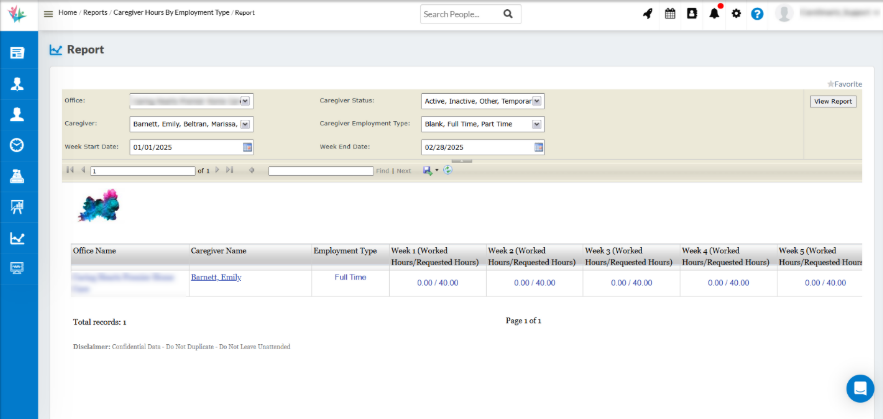Open the Barnett, Emily caregiver link

pos(216,277)
